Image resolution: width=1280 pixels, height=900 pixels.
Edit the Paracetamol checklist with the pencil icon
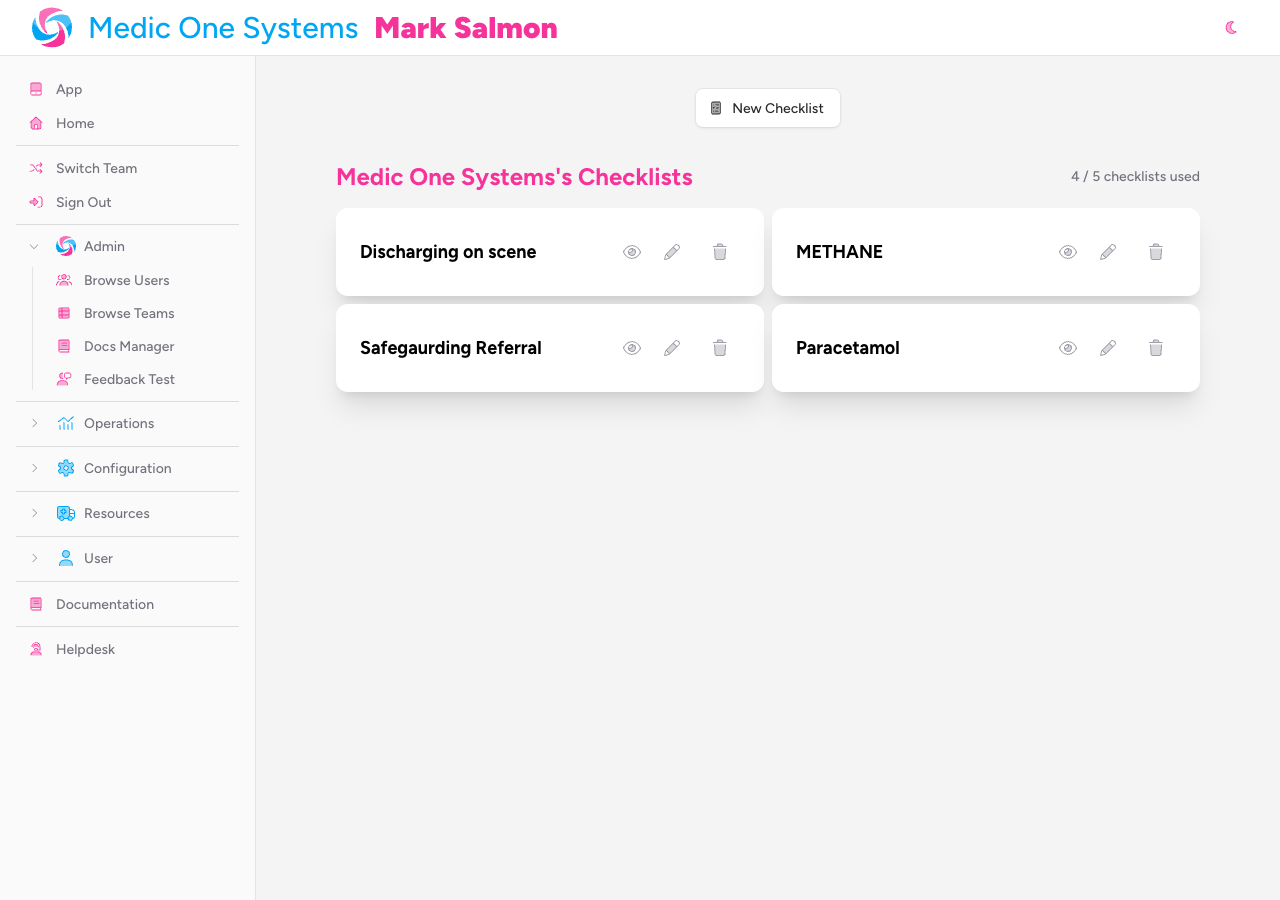1107,347
